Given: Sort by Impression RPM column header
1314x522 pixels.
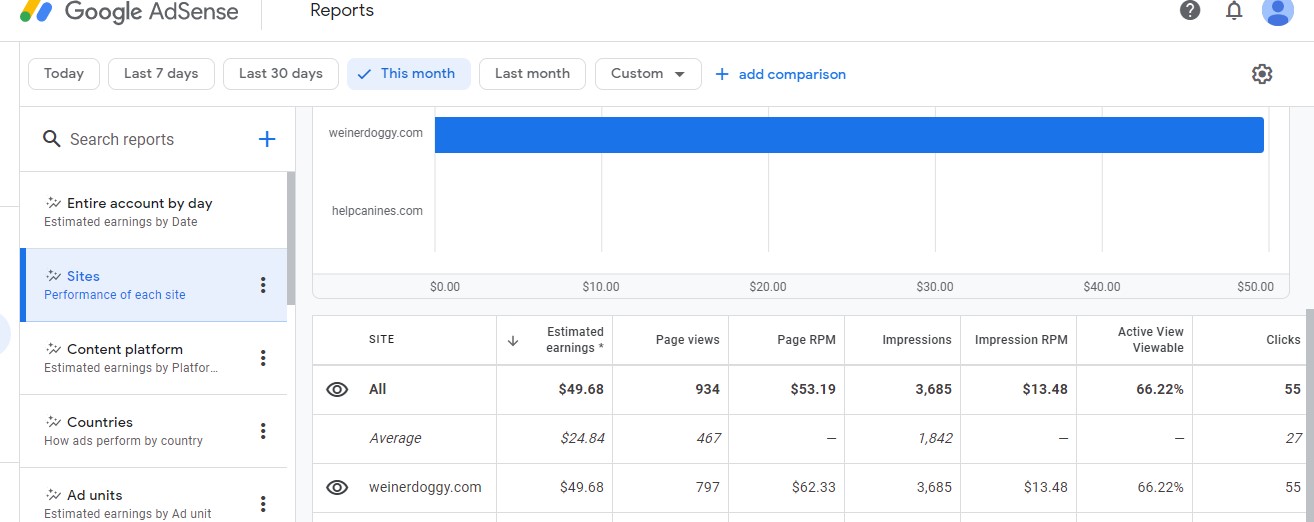Looking at the screenshot, I should (1021, 340).
